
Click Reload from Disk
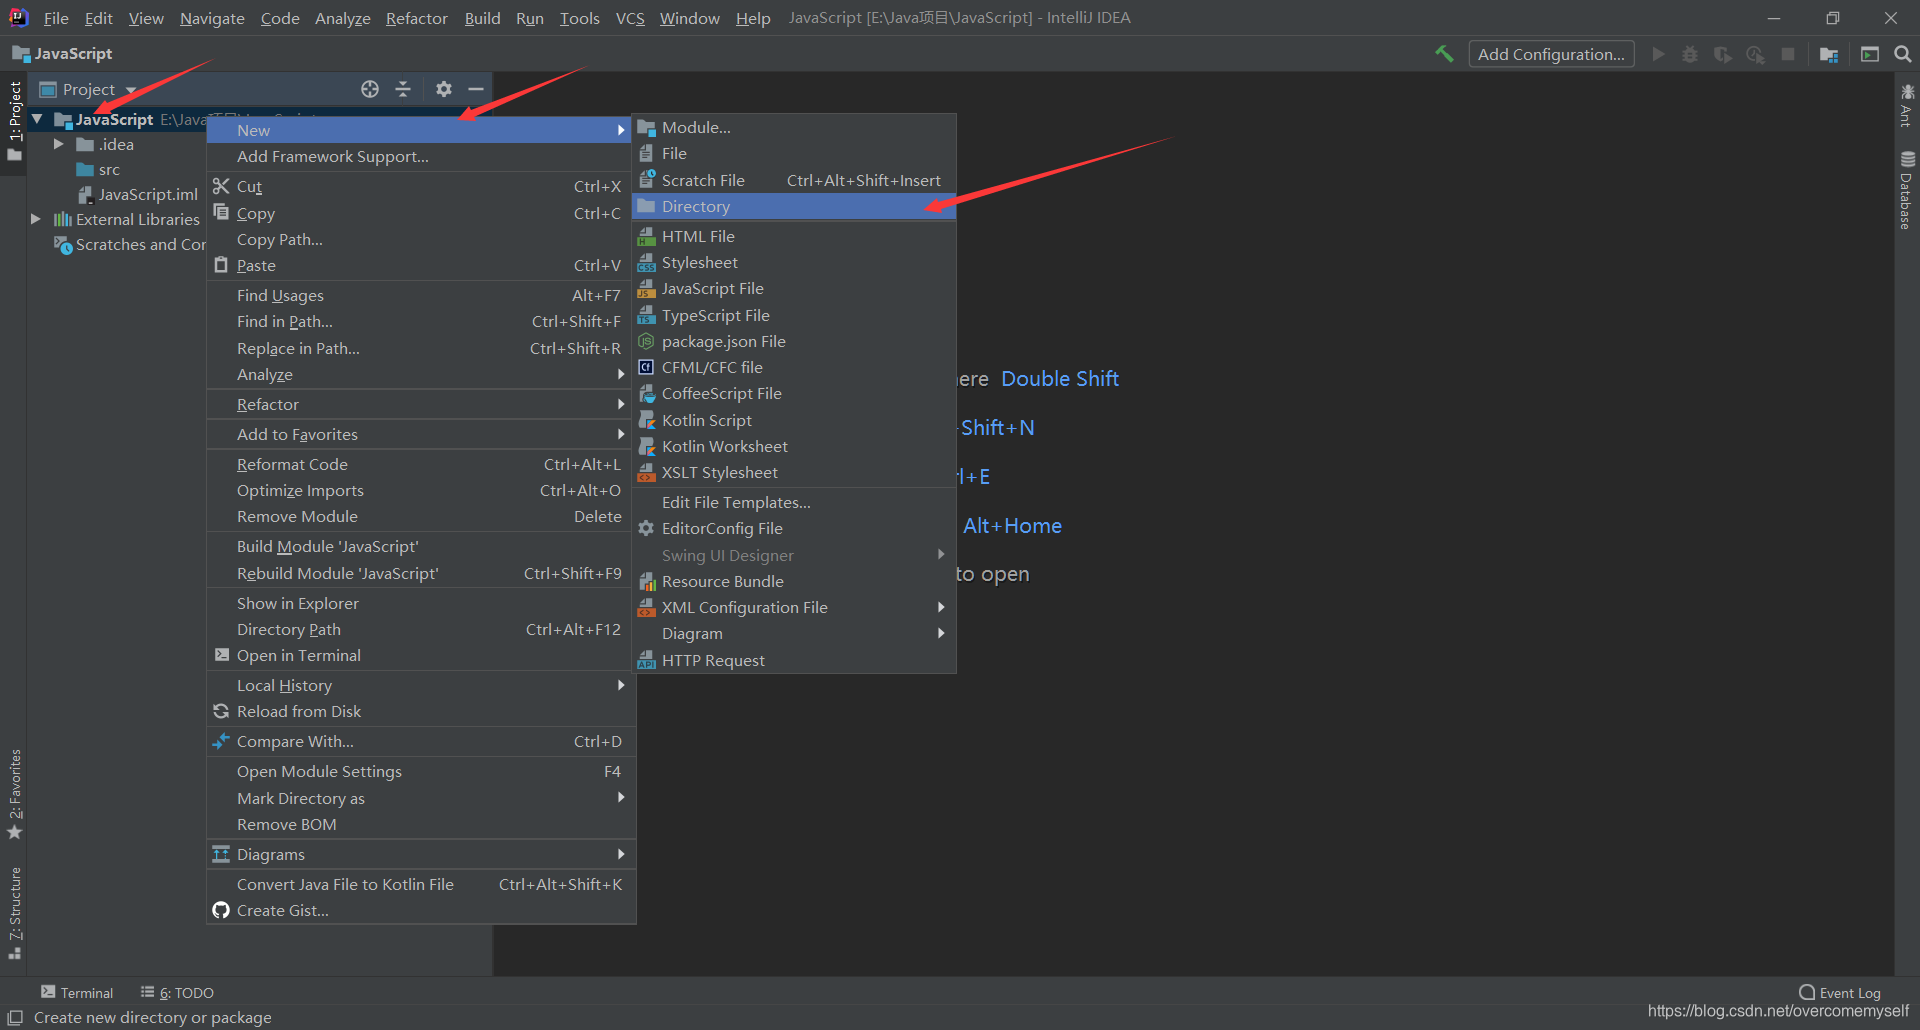(420, 711)
